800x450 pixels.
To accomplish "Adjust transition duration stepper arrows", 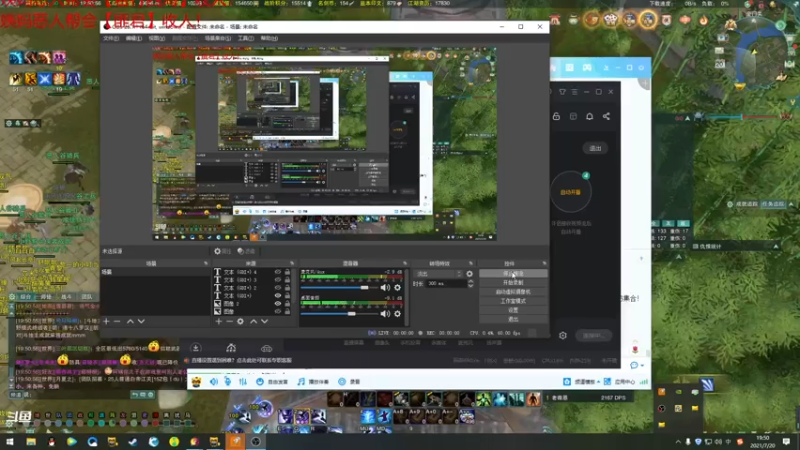I will [x=470, y=284].
